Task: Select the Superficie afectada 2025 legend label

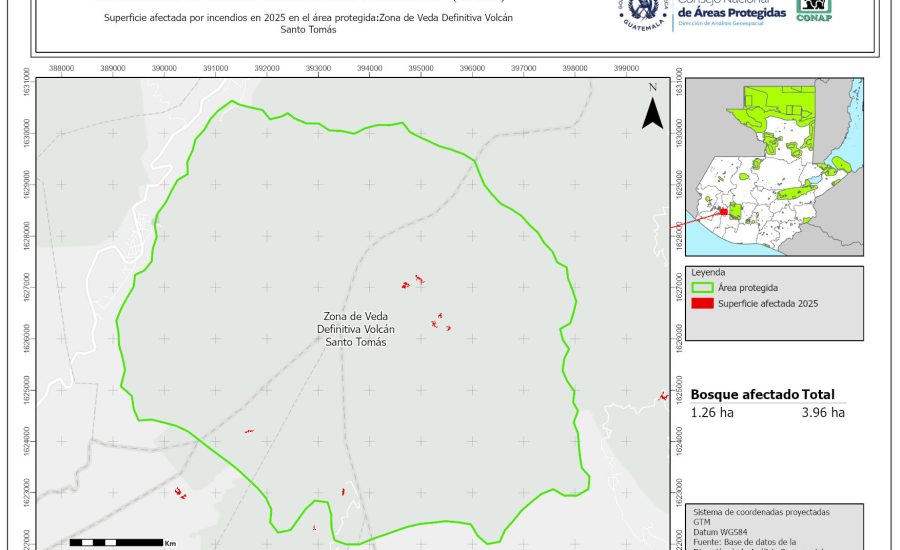Action: point(768,303)
